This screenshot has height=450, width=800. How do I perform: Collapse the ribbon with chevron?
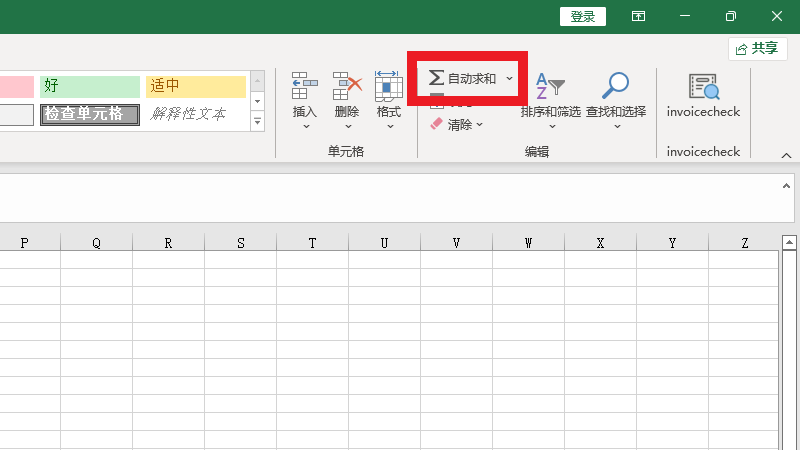[x=786, y=156]
